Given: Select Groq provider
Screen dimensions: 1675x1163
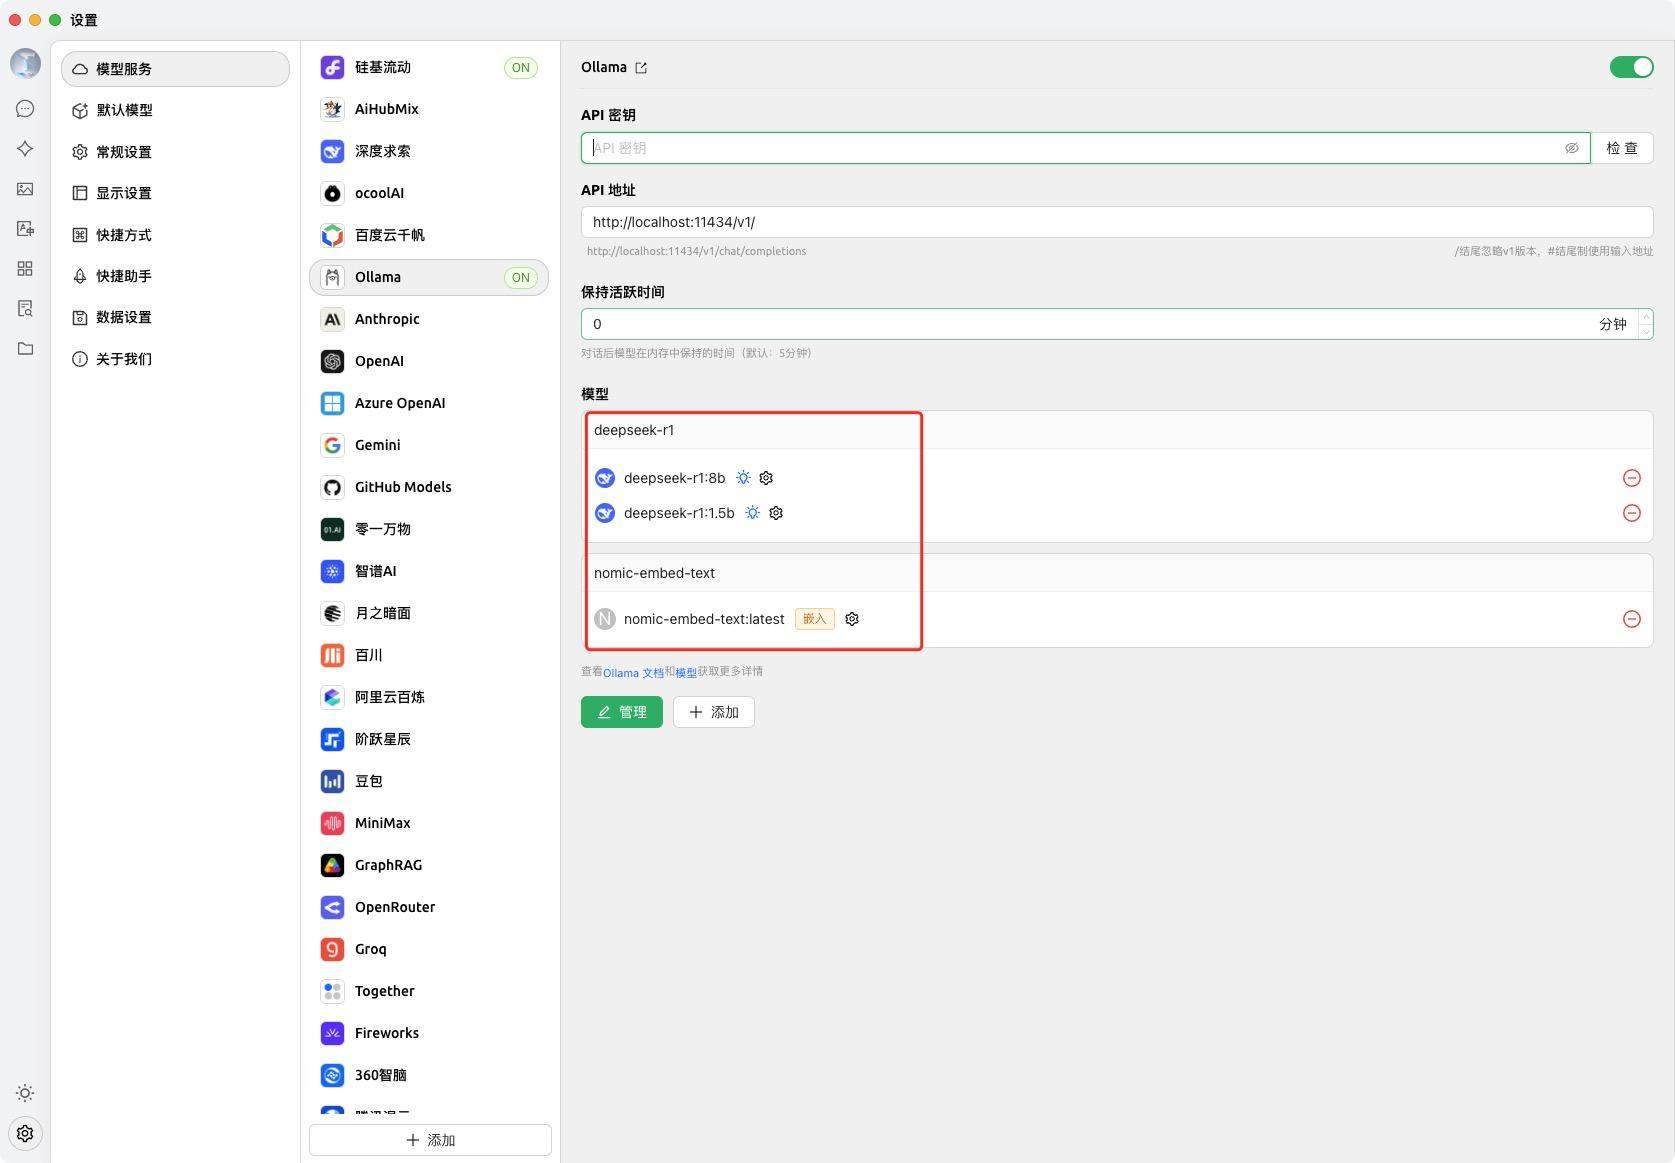Looking at the screenshot, I should point(429,949).
